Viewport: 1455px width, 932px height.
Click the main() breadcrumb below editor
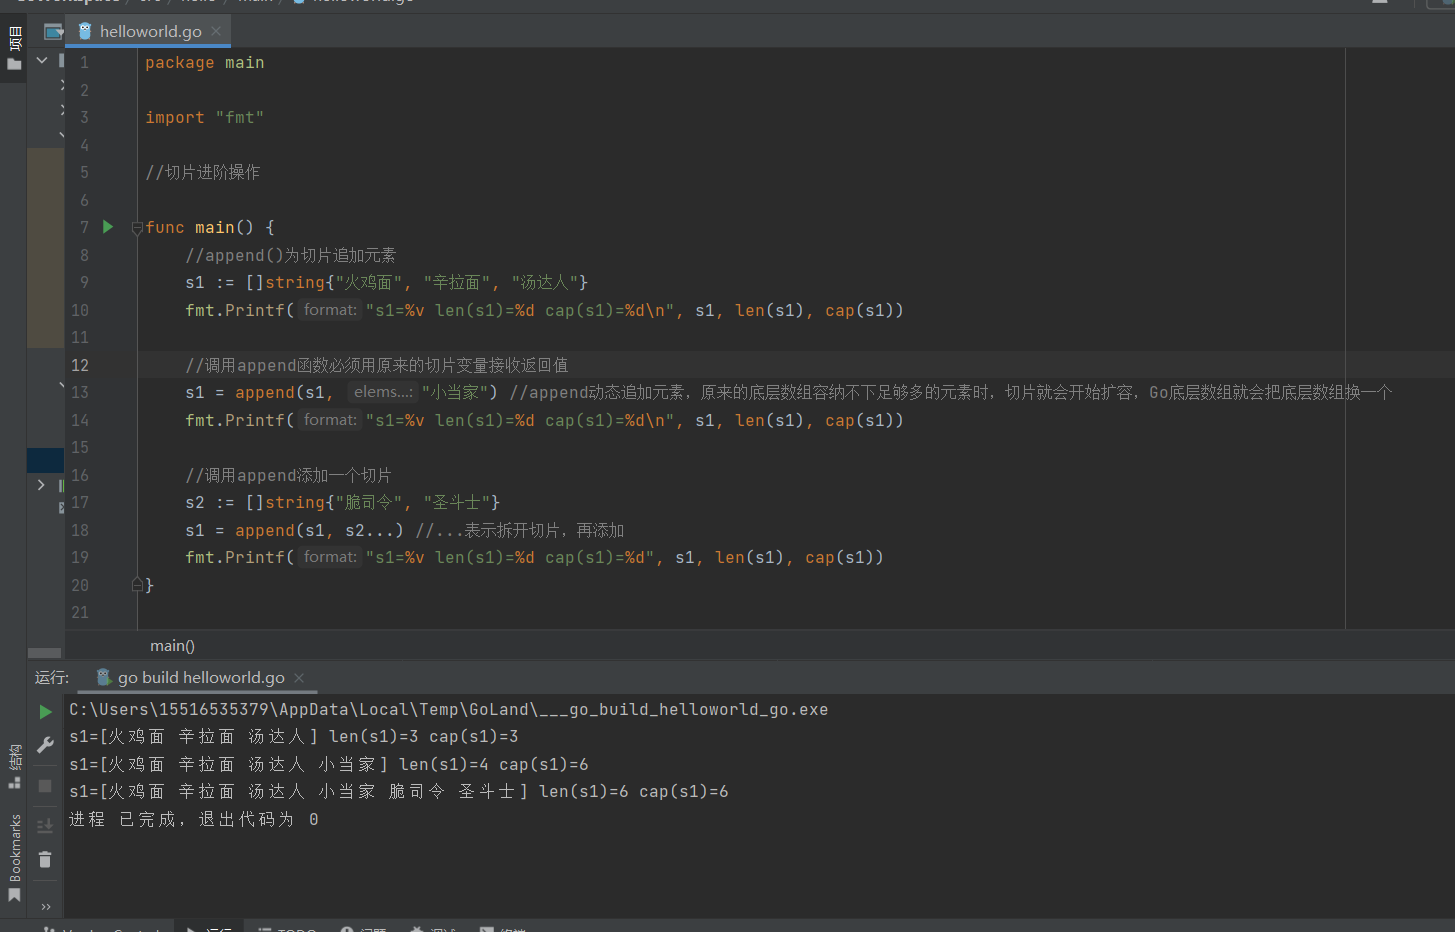click(x=172, y=646)
